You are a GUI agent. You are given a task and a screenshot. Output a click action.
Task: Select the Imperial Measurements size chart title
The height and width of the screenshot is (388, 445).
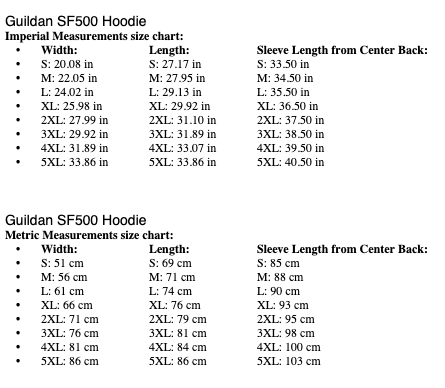pyautogui.click(x=94, y=36)
